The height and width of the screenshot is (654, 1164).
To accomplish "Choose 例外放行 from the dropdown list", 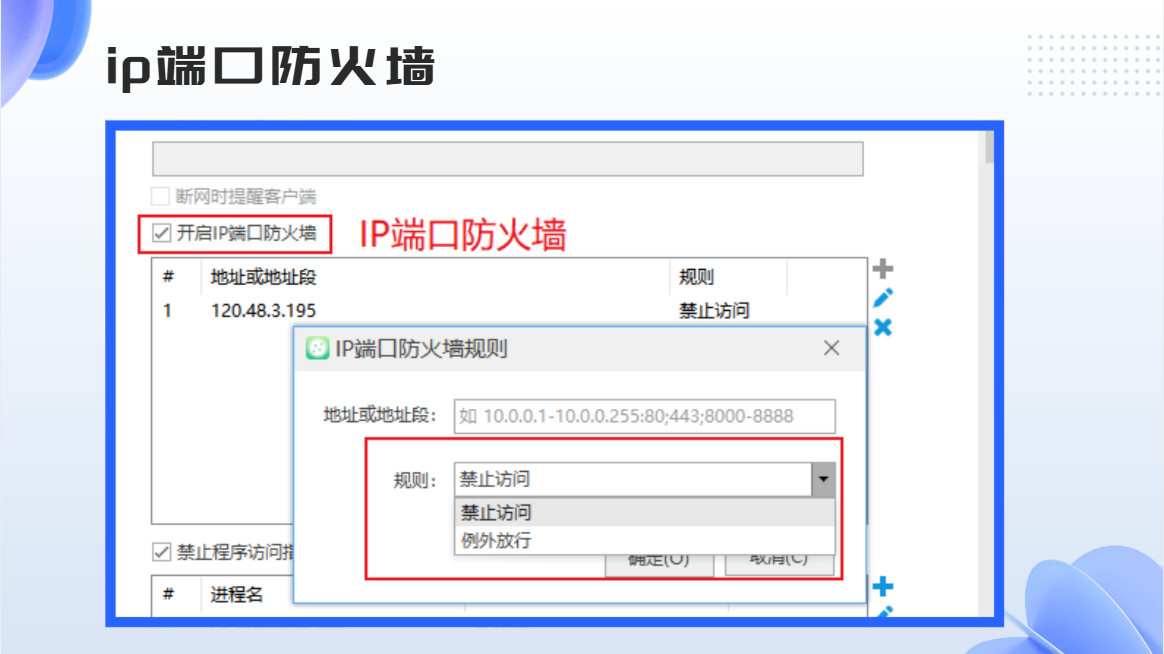I will point(644,540).
